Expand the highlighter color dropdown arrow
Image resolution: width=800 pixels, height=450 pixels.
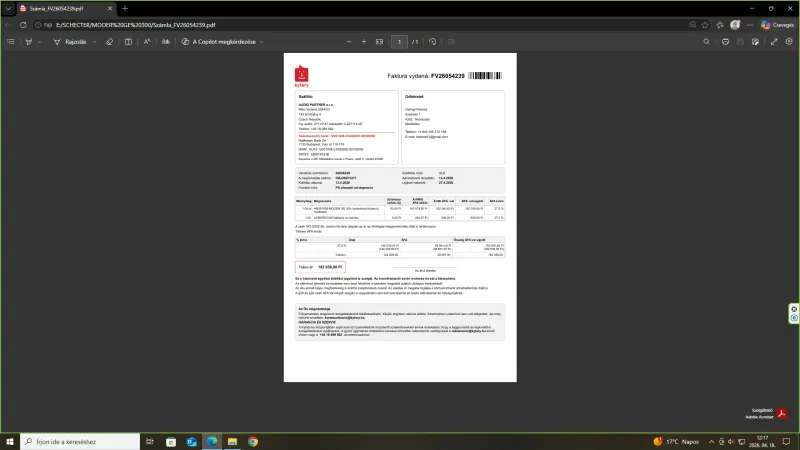(x=41, y=42)
